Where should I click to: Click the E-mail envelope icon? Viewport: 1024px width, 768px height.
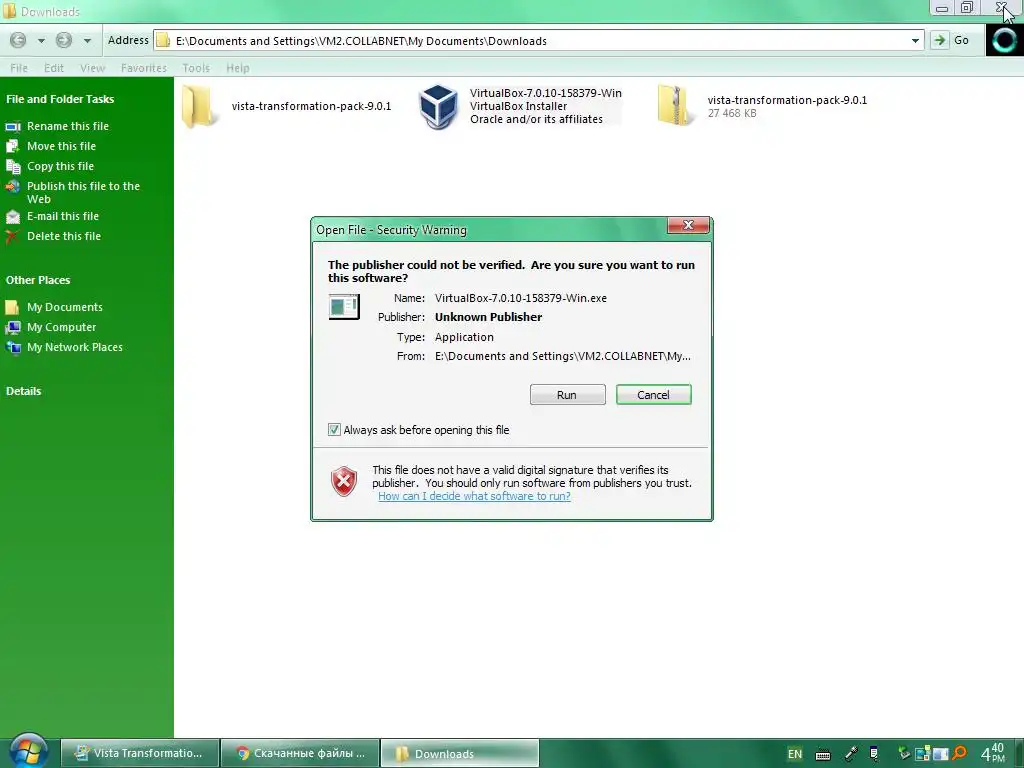[13, 217]
